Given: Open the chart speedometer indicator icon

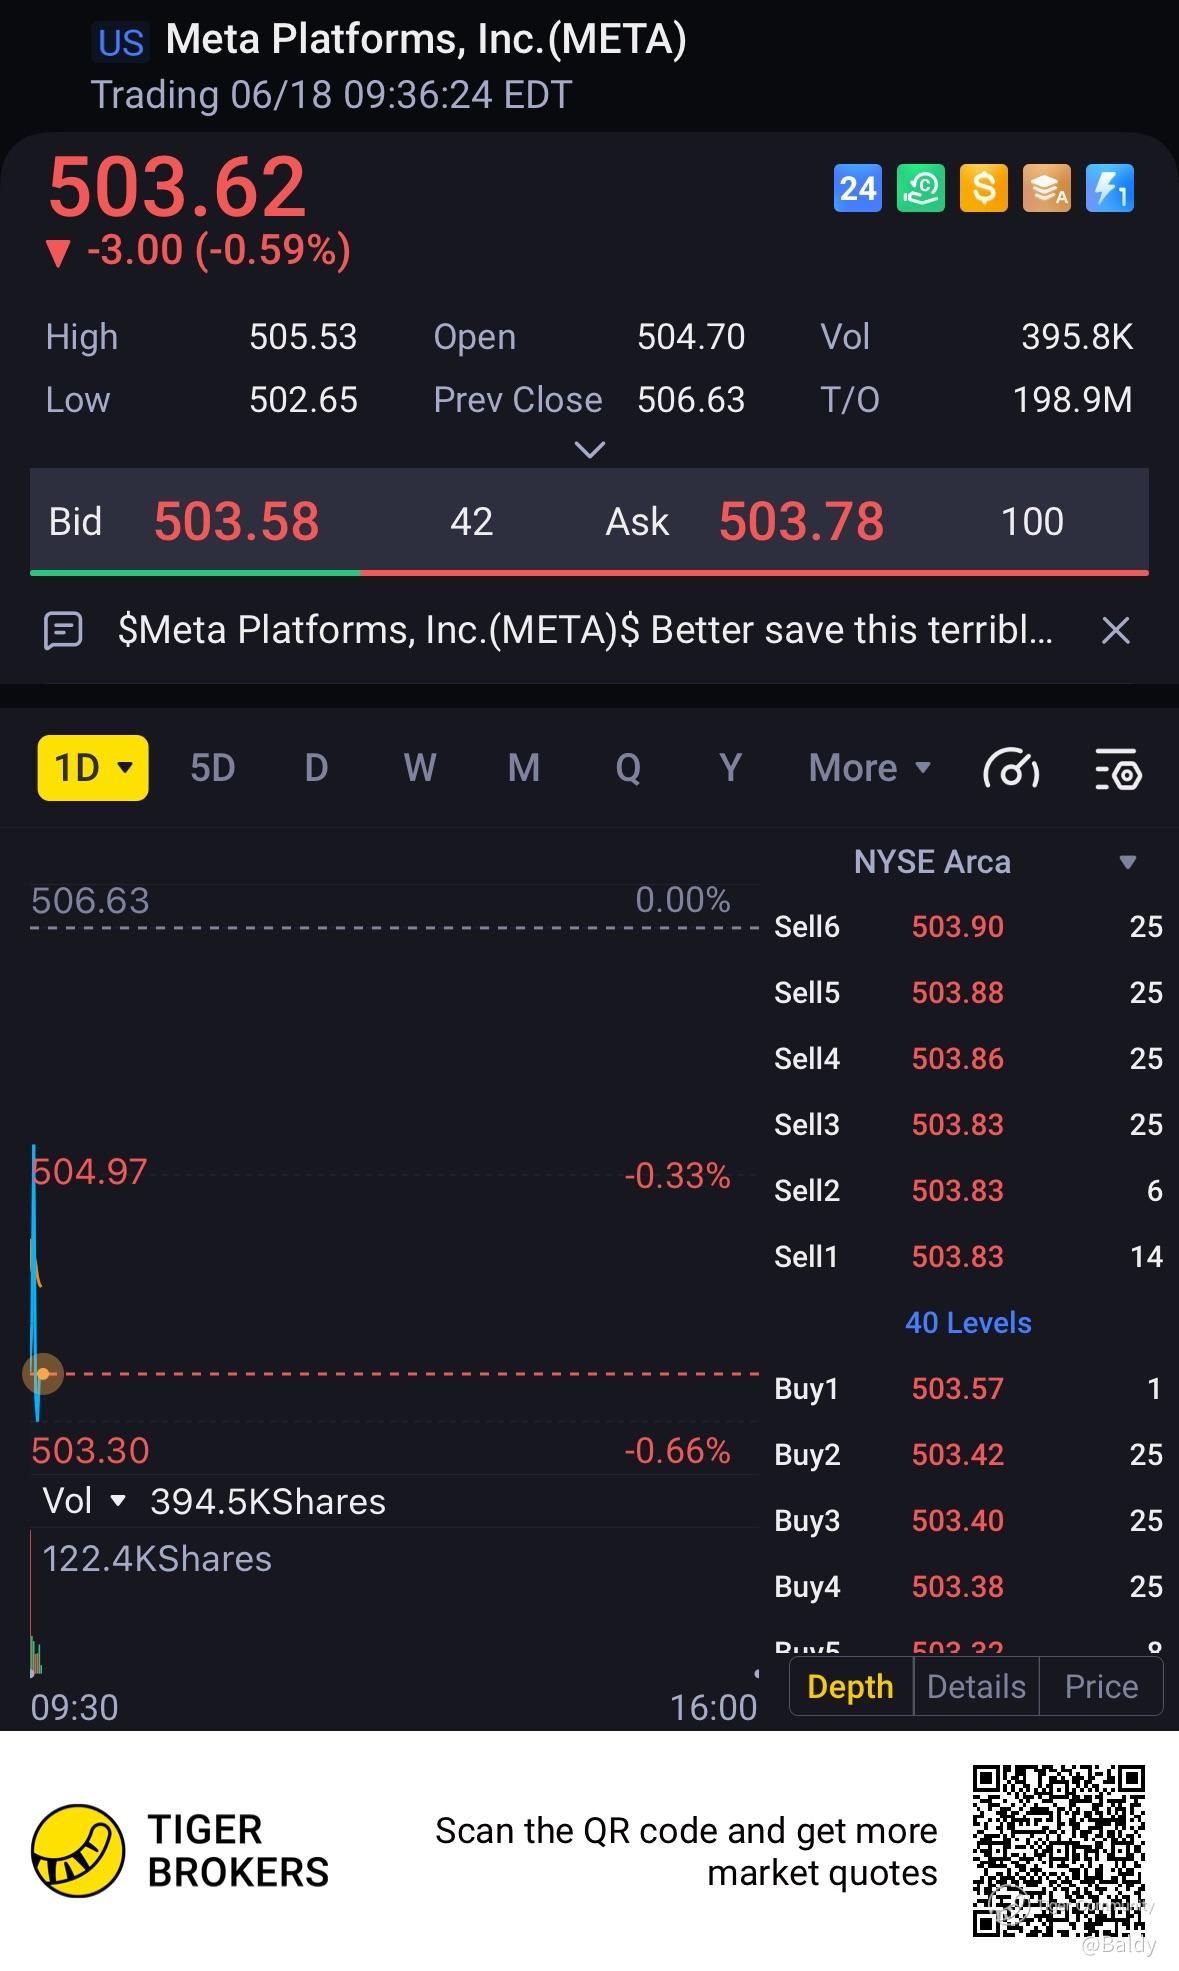Looking at the screenshot, I should (x=1011, y=769).
